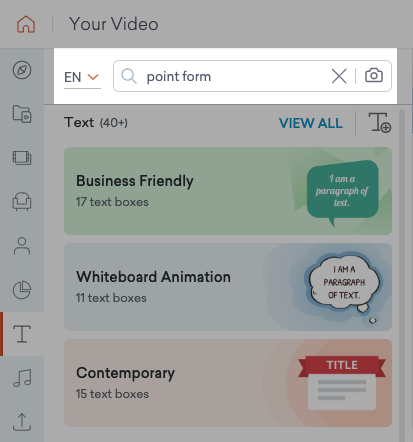Click the camera image search icon
The image size is (413, 442).
tap(374, 76)
